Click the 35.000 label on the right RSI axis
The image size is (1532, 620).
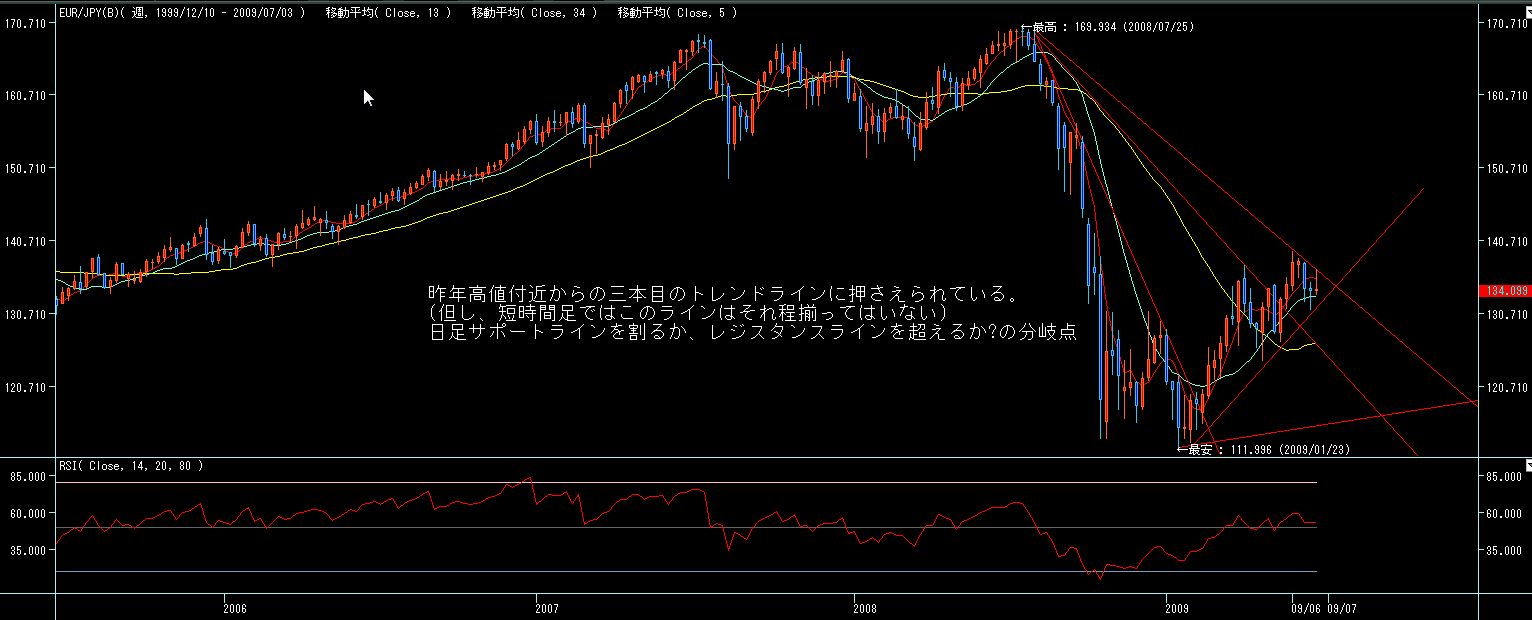point(1504,550)
